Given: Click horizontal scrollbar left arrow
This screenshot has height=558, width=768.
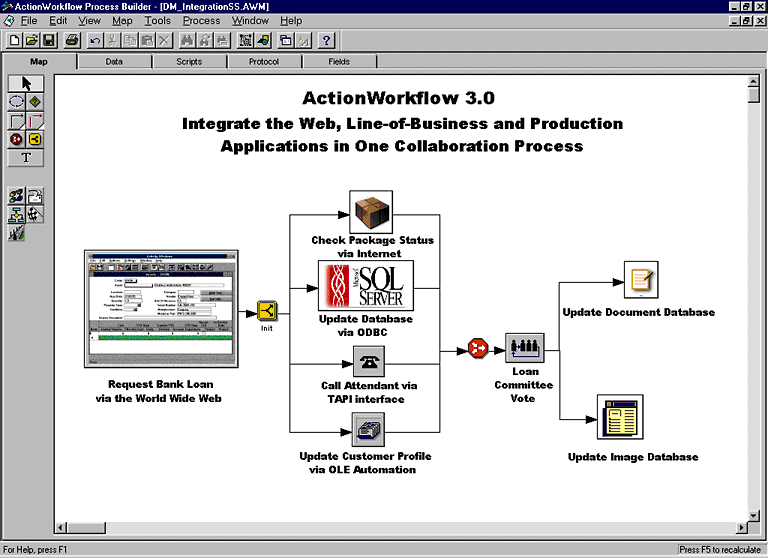Looking at the screenshot, I should click(60, 528).
